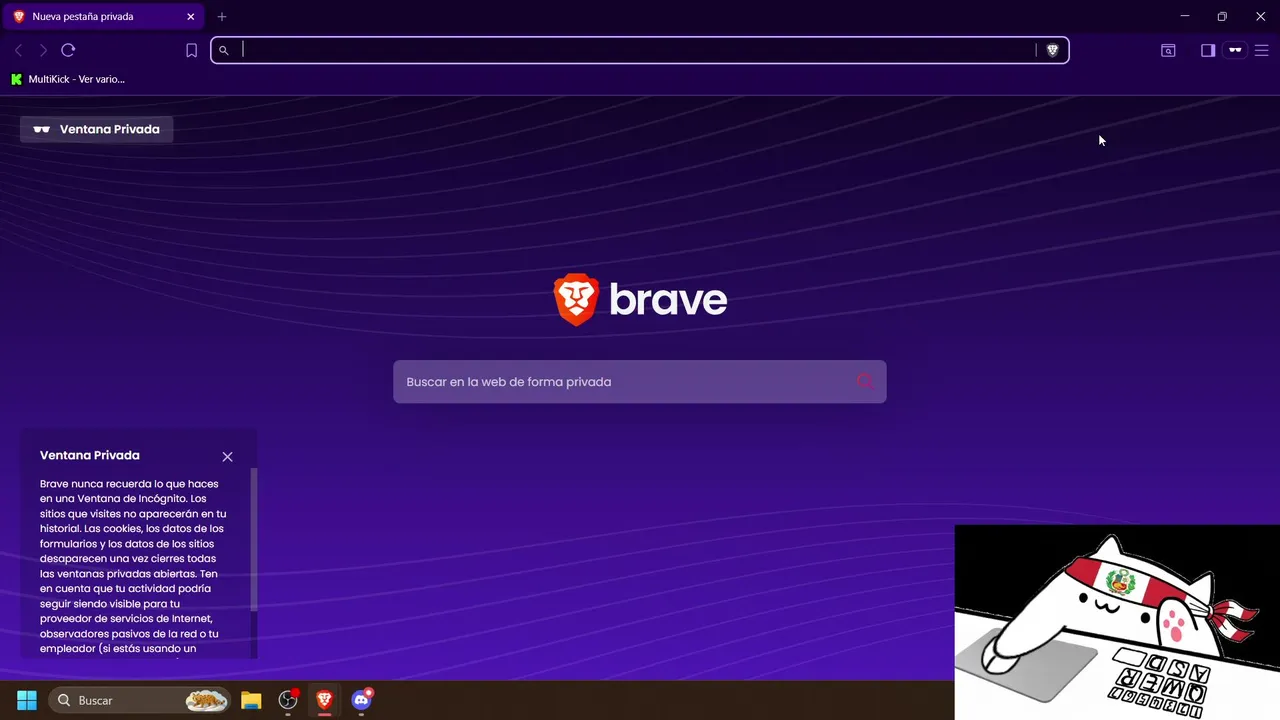Click the Brave logo on the page
This screenshot has height=720, width=1280.
pos(640,299)
